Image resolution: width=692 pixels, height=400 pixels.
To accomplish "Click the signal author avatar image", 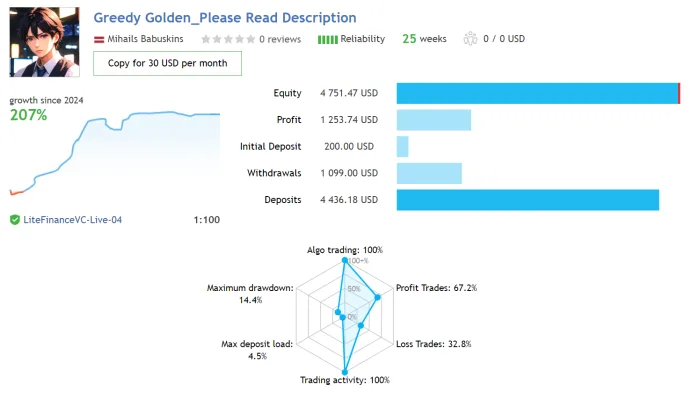I will (x=45, y=42).
